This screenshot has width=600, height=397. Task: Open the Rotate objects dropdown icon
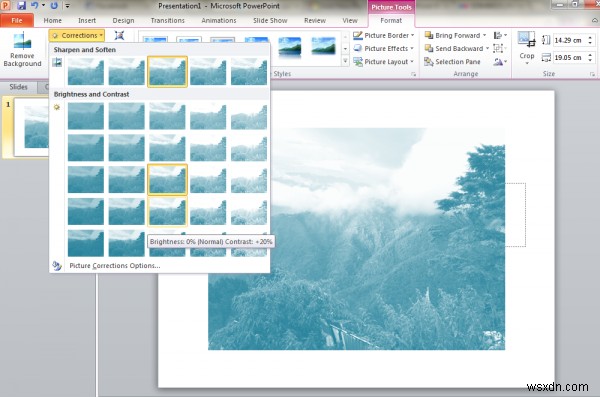click(x=500, y=62)
